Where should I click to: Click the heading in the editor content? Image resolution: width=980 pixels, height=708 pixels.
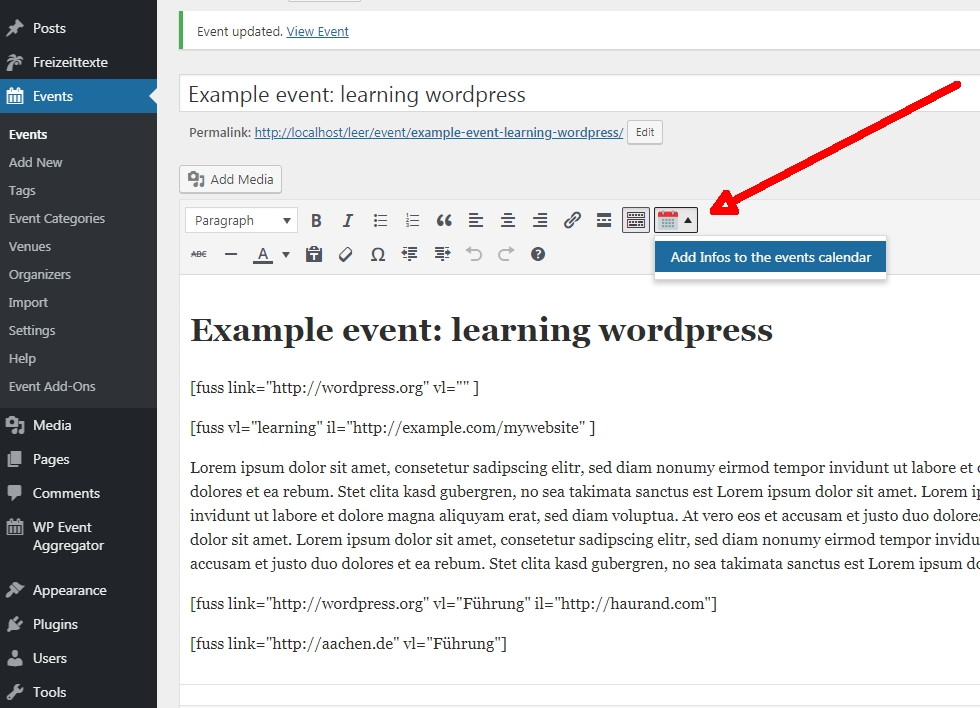[481, 330]
